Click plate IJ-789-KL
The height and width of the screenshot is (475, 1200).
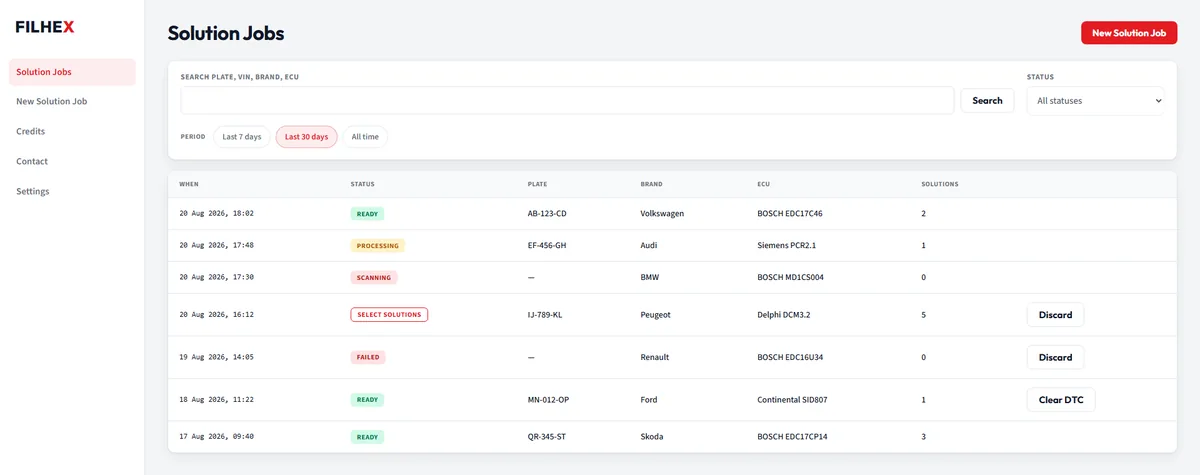pos(545,315)
